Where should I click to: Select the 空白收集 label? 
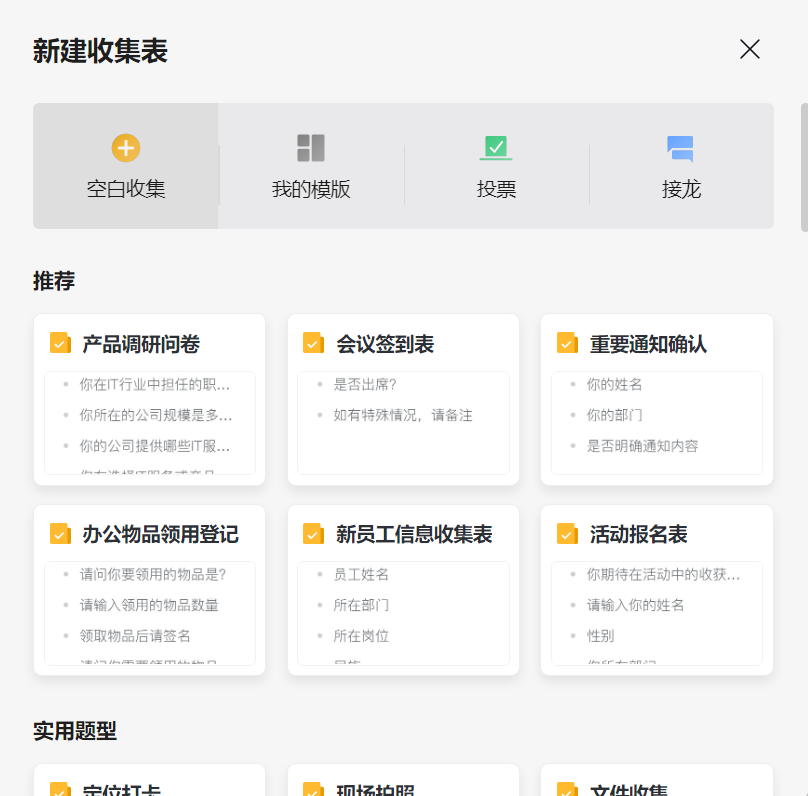[126, 189]
